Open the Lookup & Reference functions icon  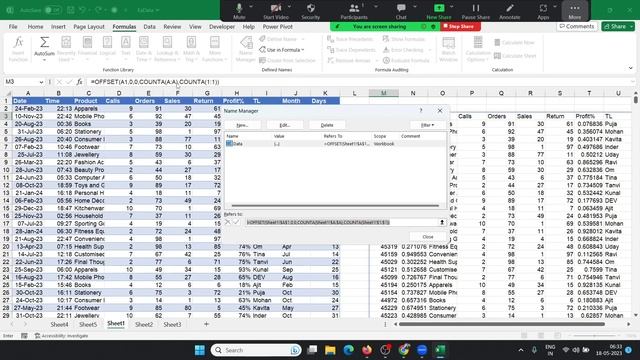[x=167, y=42]
